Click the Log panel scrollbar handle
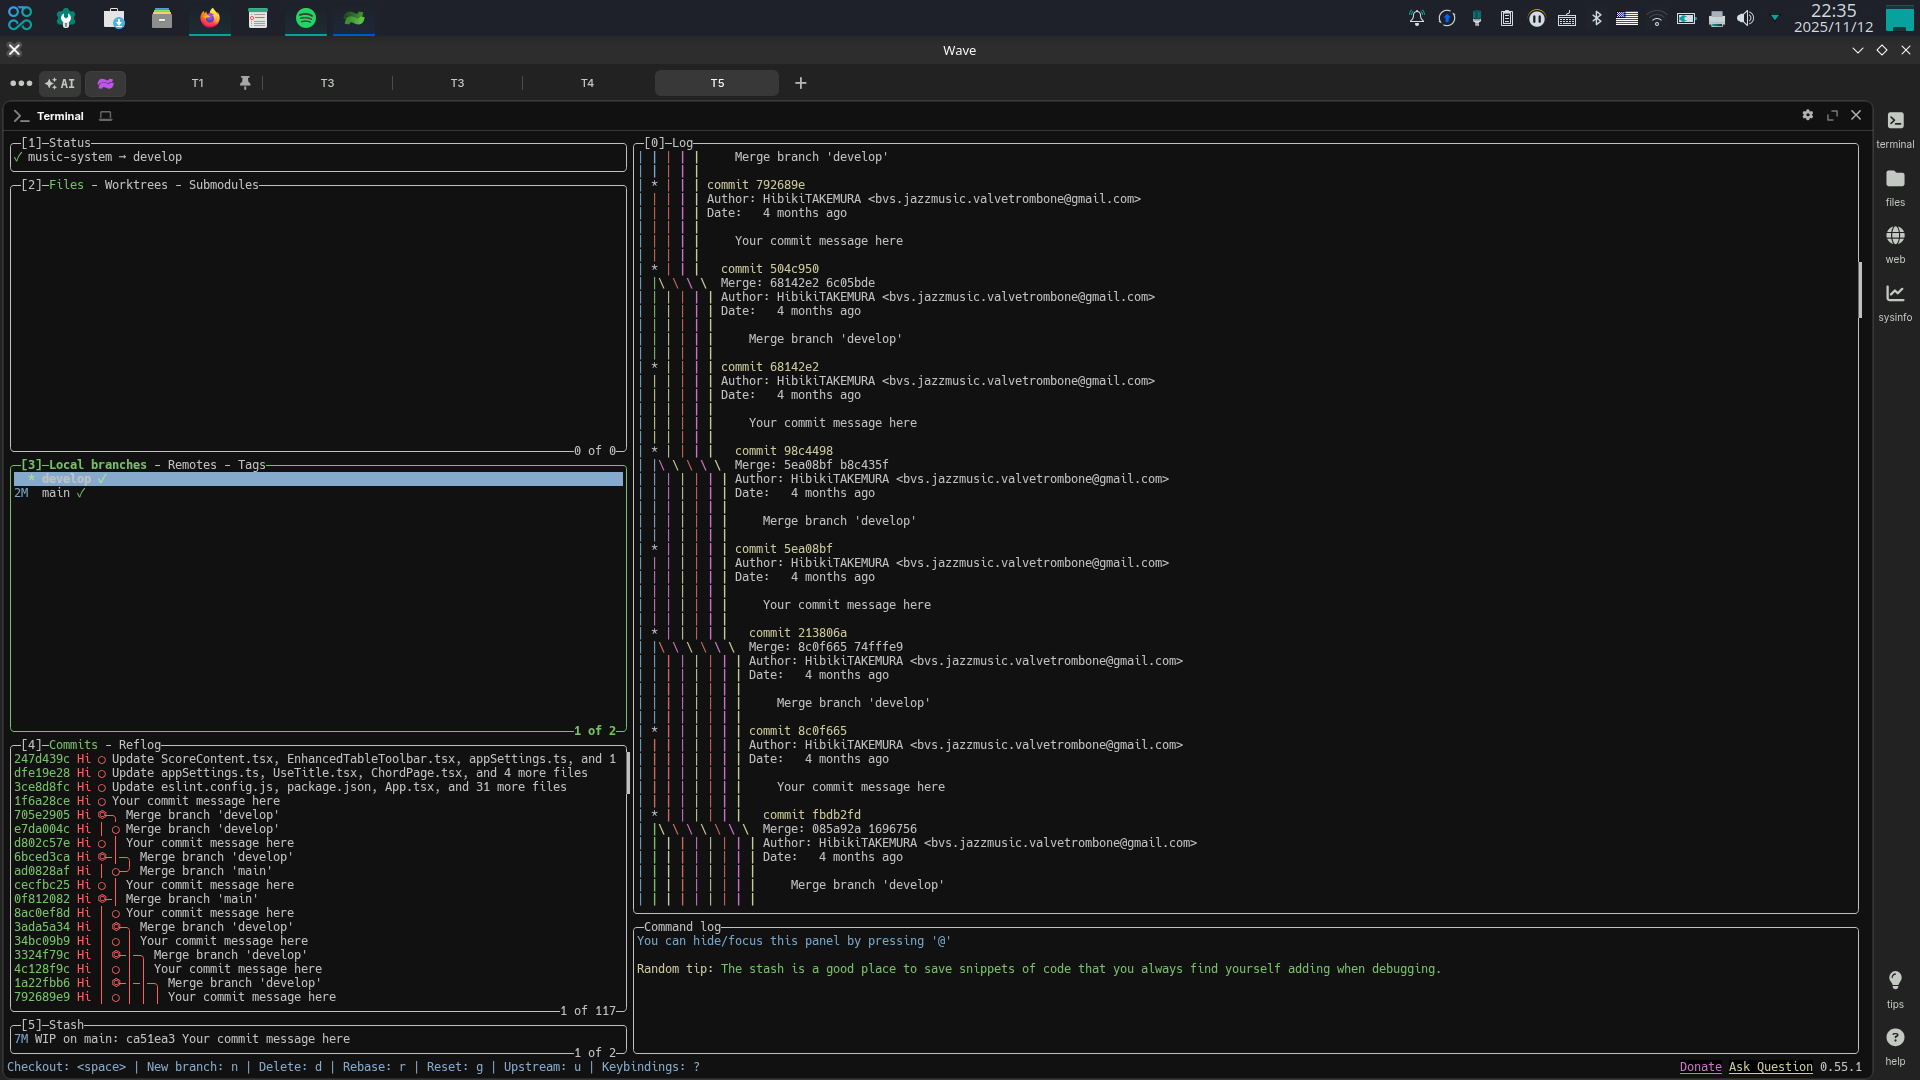The width and height of the screenshot is (1920, 1080). [x=1859, y=290]
